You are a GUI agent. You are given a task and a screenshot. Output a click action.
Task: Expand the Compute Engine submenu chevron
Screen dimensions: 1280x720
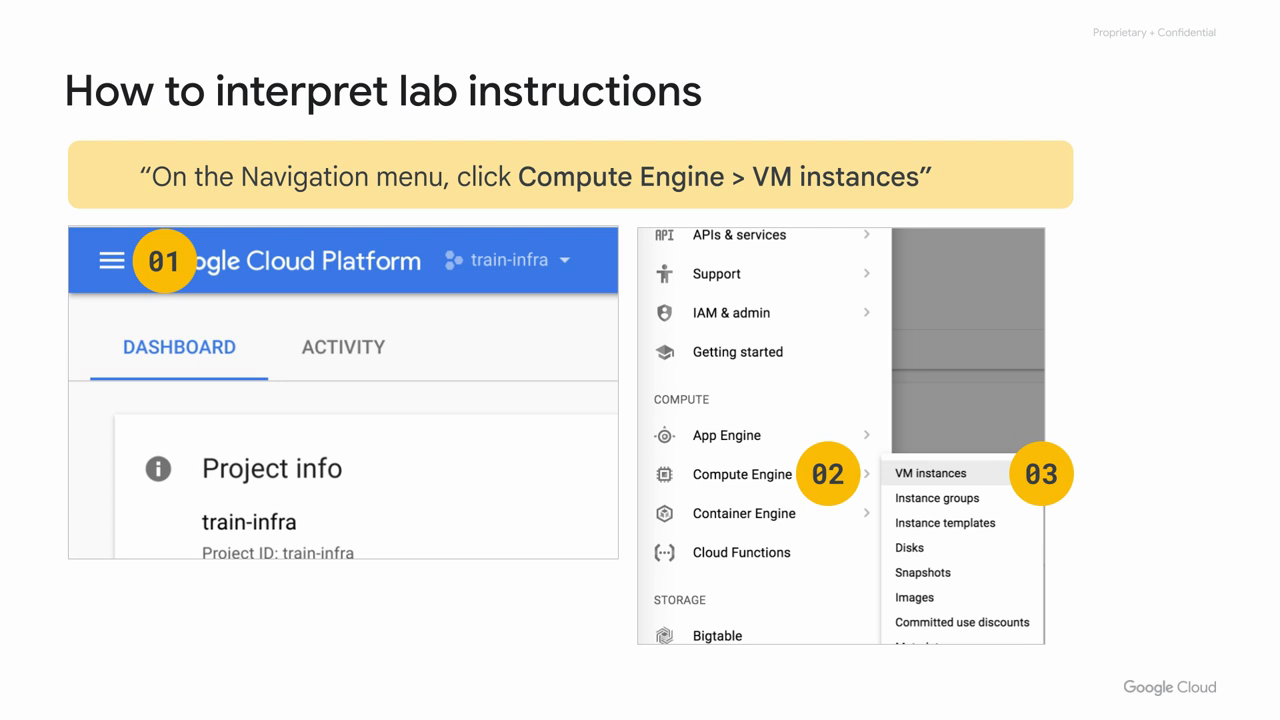pos(866,473)
